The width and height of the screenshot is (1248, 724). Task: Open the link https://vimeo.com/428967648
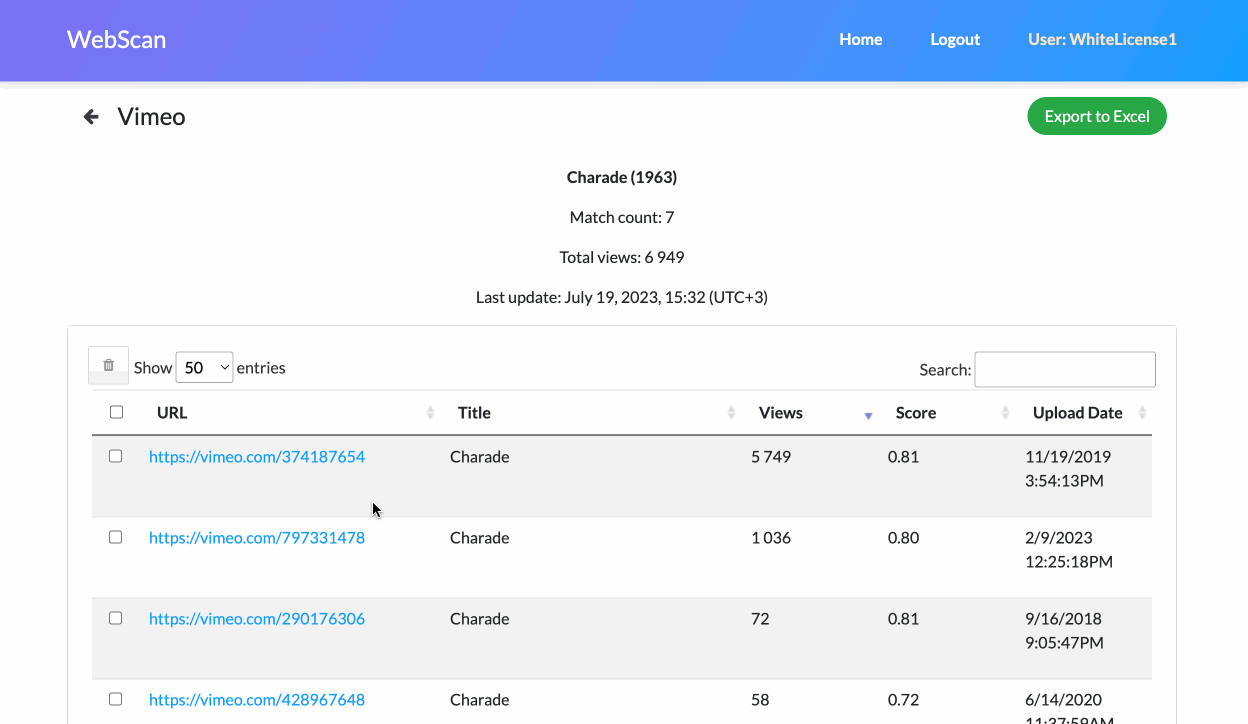click(256, 699)
